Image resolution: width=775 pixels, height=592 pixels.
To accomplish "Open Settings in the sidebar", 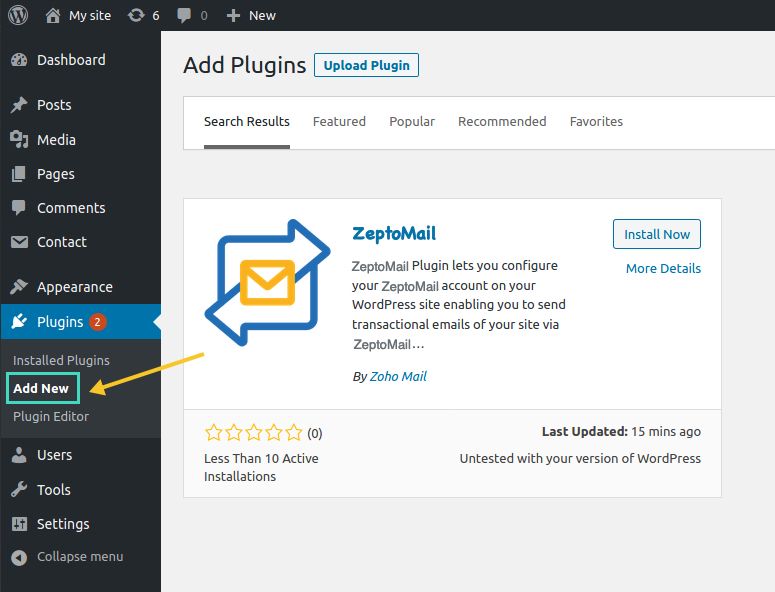I will (x=62, y=524).
